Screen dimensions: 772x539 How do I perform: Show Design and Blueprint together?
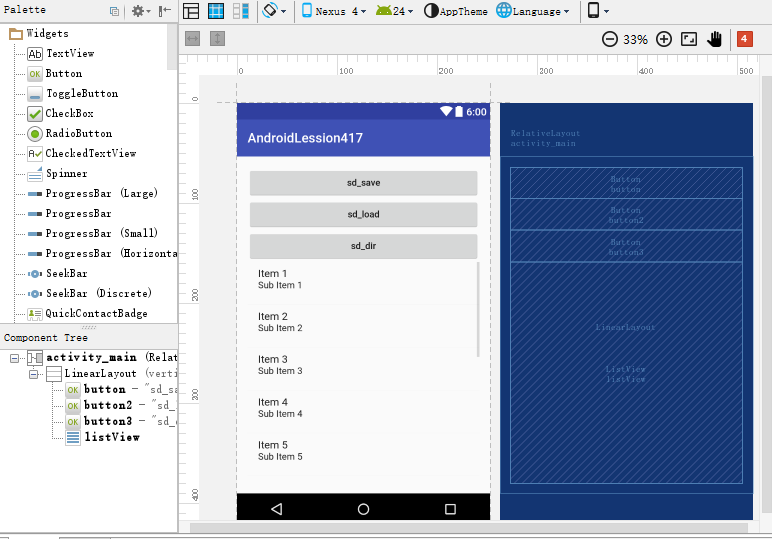241,11
